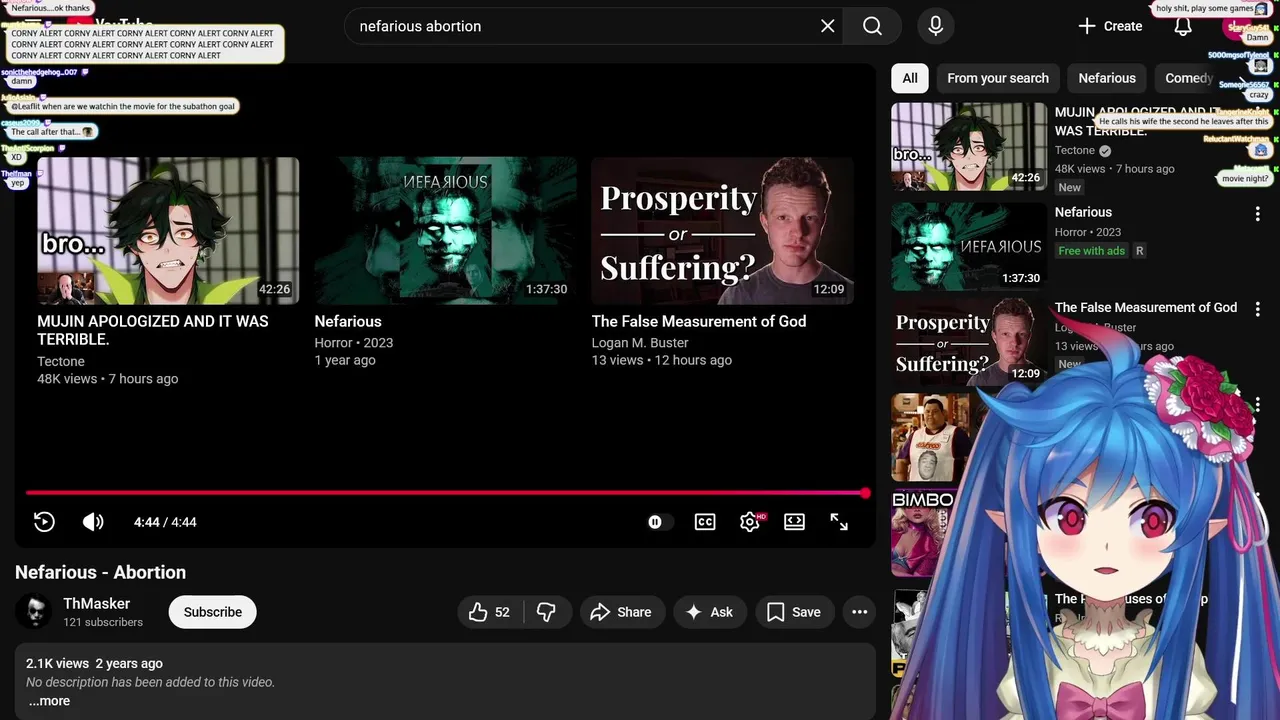Start voice search with microphone icon
Viewport: 1280px width, 720px height.
tap(935, 26)
